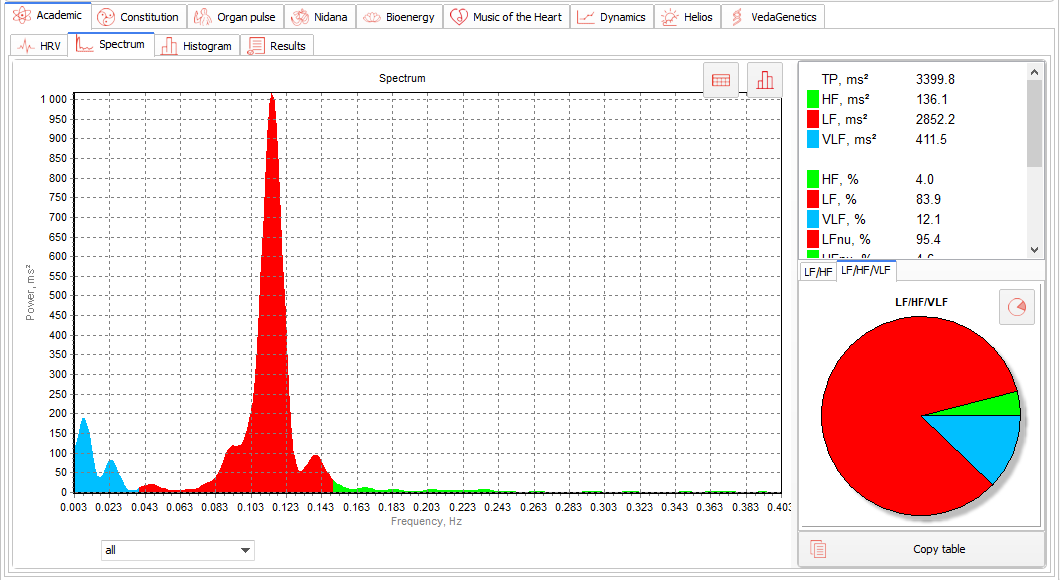Open the VedaGenetics tab
Image resolution: width=1060 pixels, height=580 pixels.
pyautogui.click(x=774, y=17)
